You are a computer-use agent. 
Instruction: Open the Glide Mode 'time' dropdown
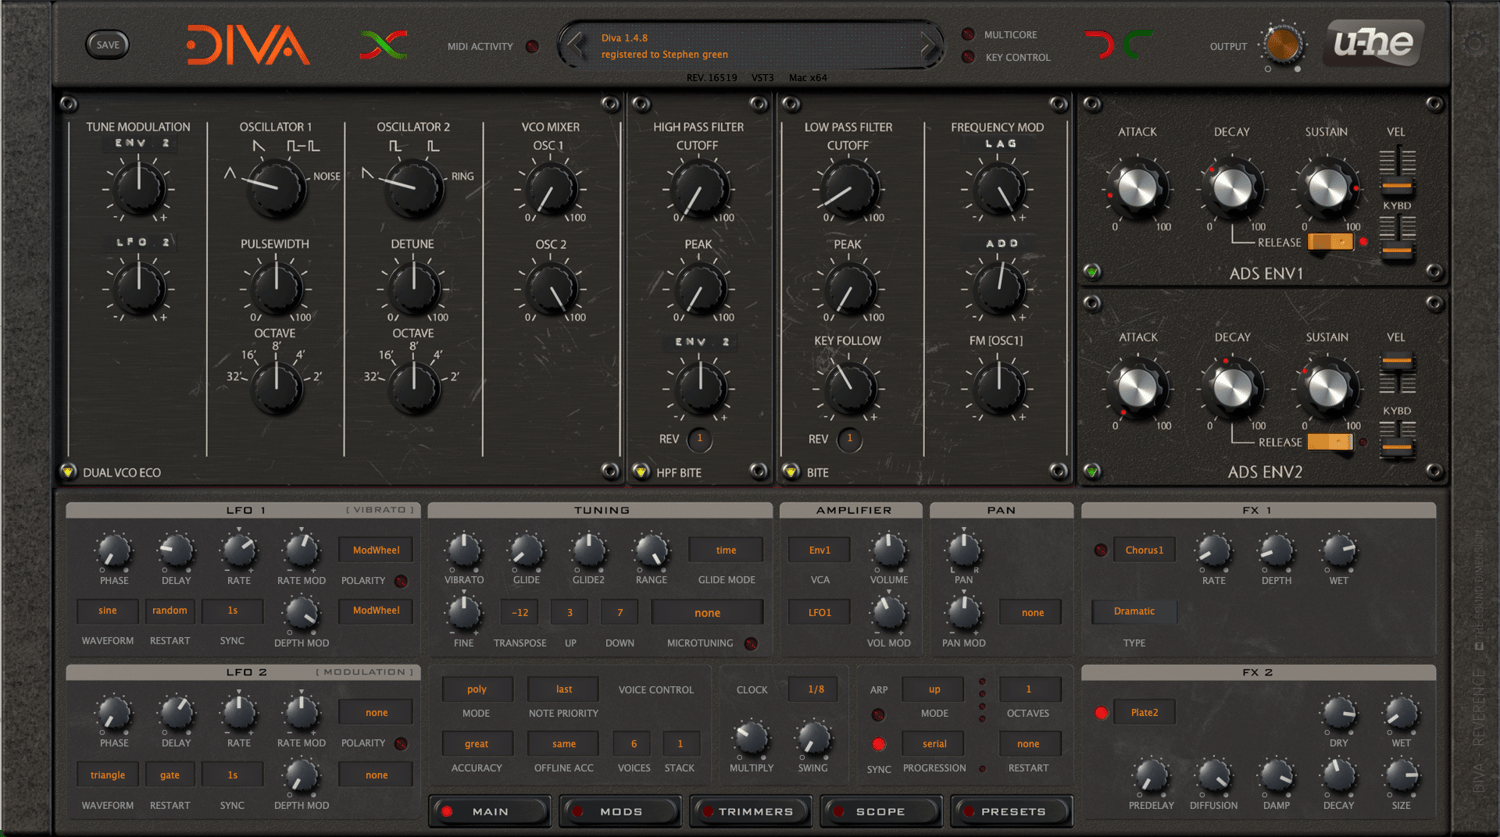pyautogui.click(x=726, y=550)
